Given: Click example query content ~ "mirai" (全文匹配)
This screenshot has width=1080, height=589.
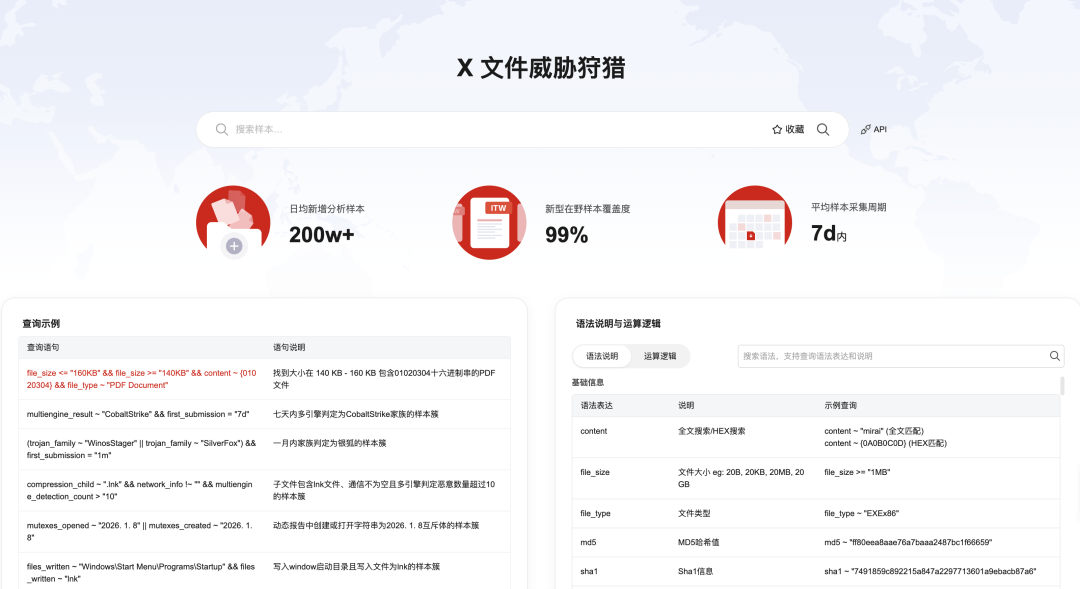Looking at the screenshot, I should click(874, 431).
